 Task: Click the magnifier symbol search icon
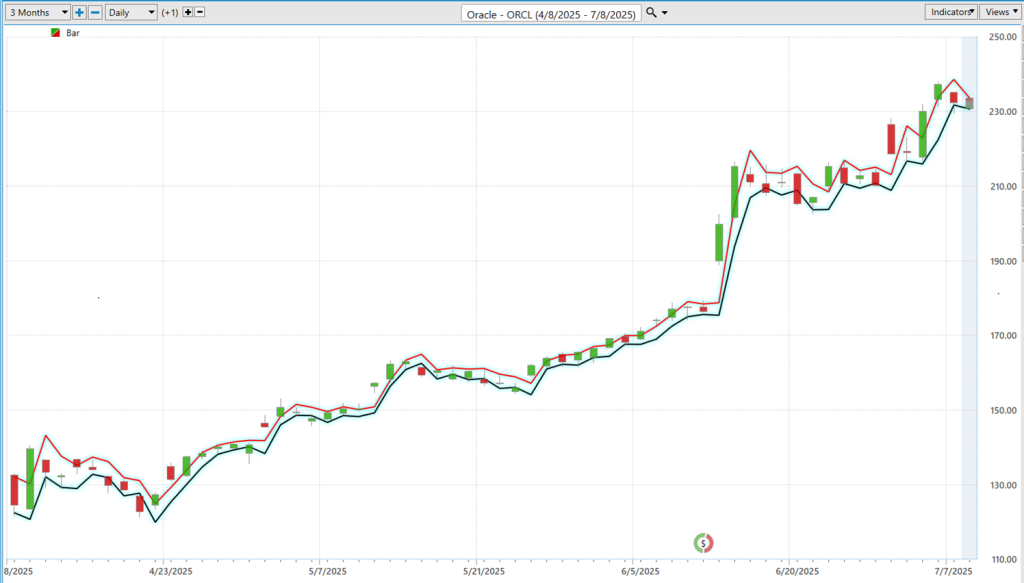(x=651, y=12)
